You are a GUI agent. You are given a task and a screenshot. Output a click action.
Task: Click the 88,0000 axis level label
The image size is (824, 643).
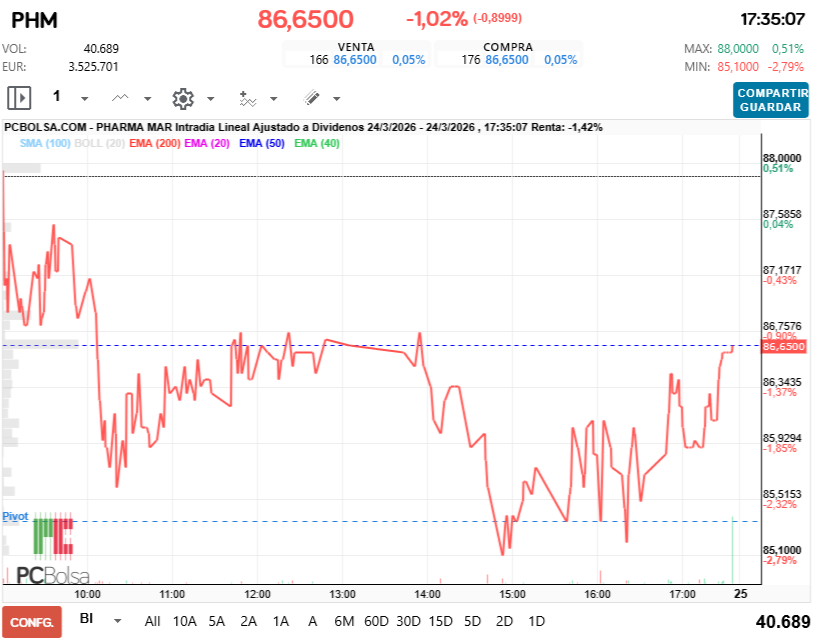click(x=782, y=158)
